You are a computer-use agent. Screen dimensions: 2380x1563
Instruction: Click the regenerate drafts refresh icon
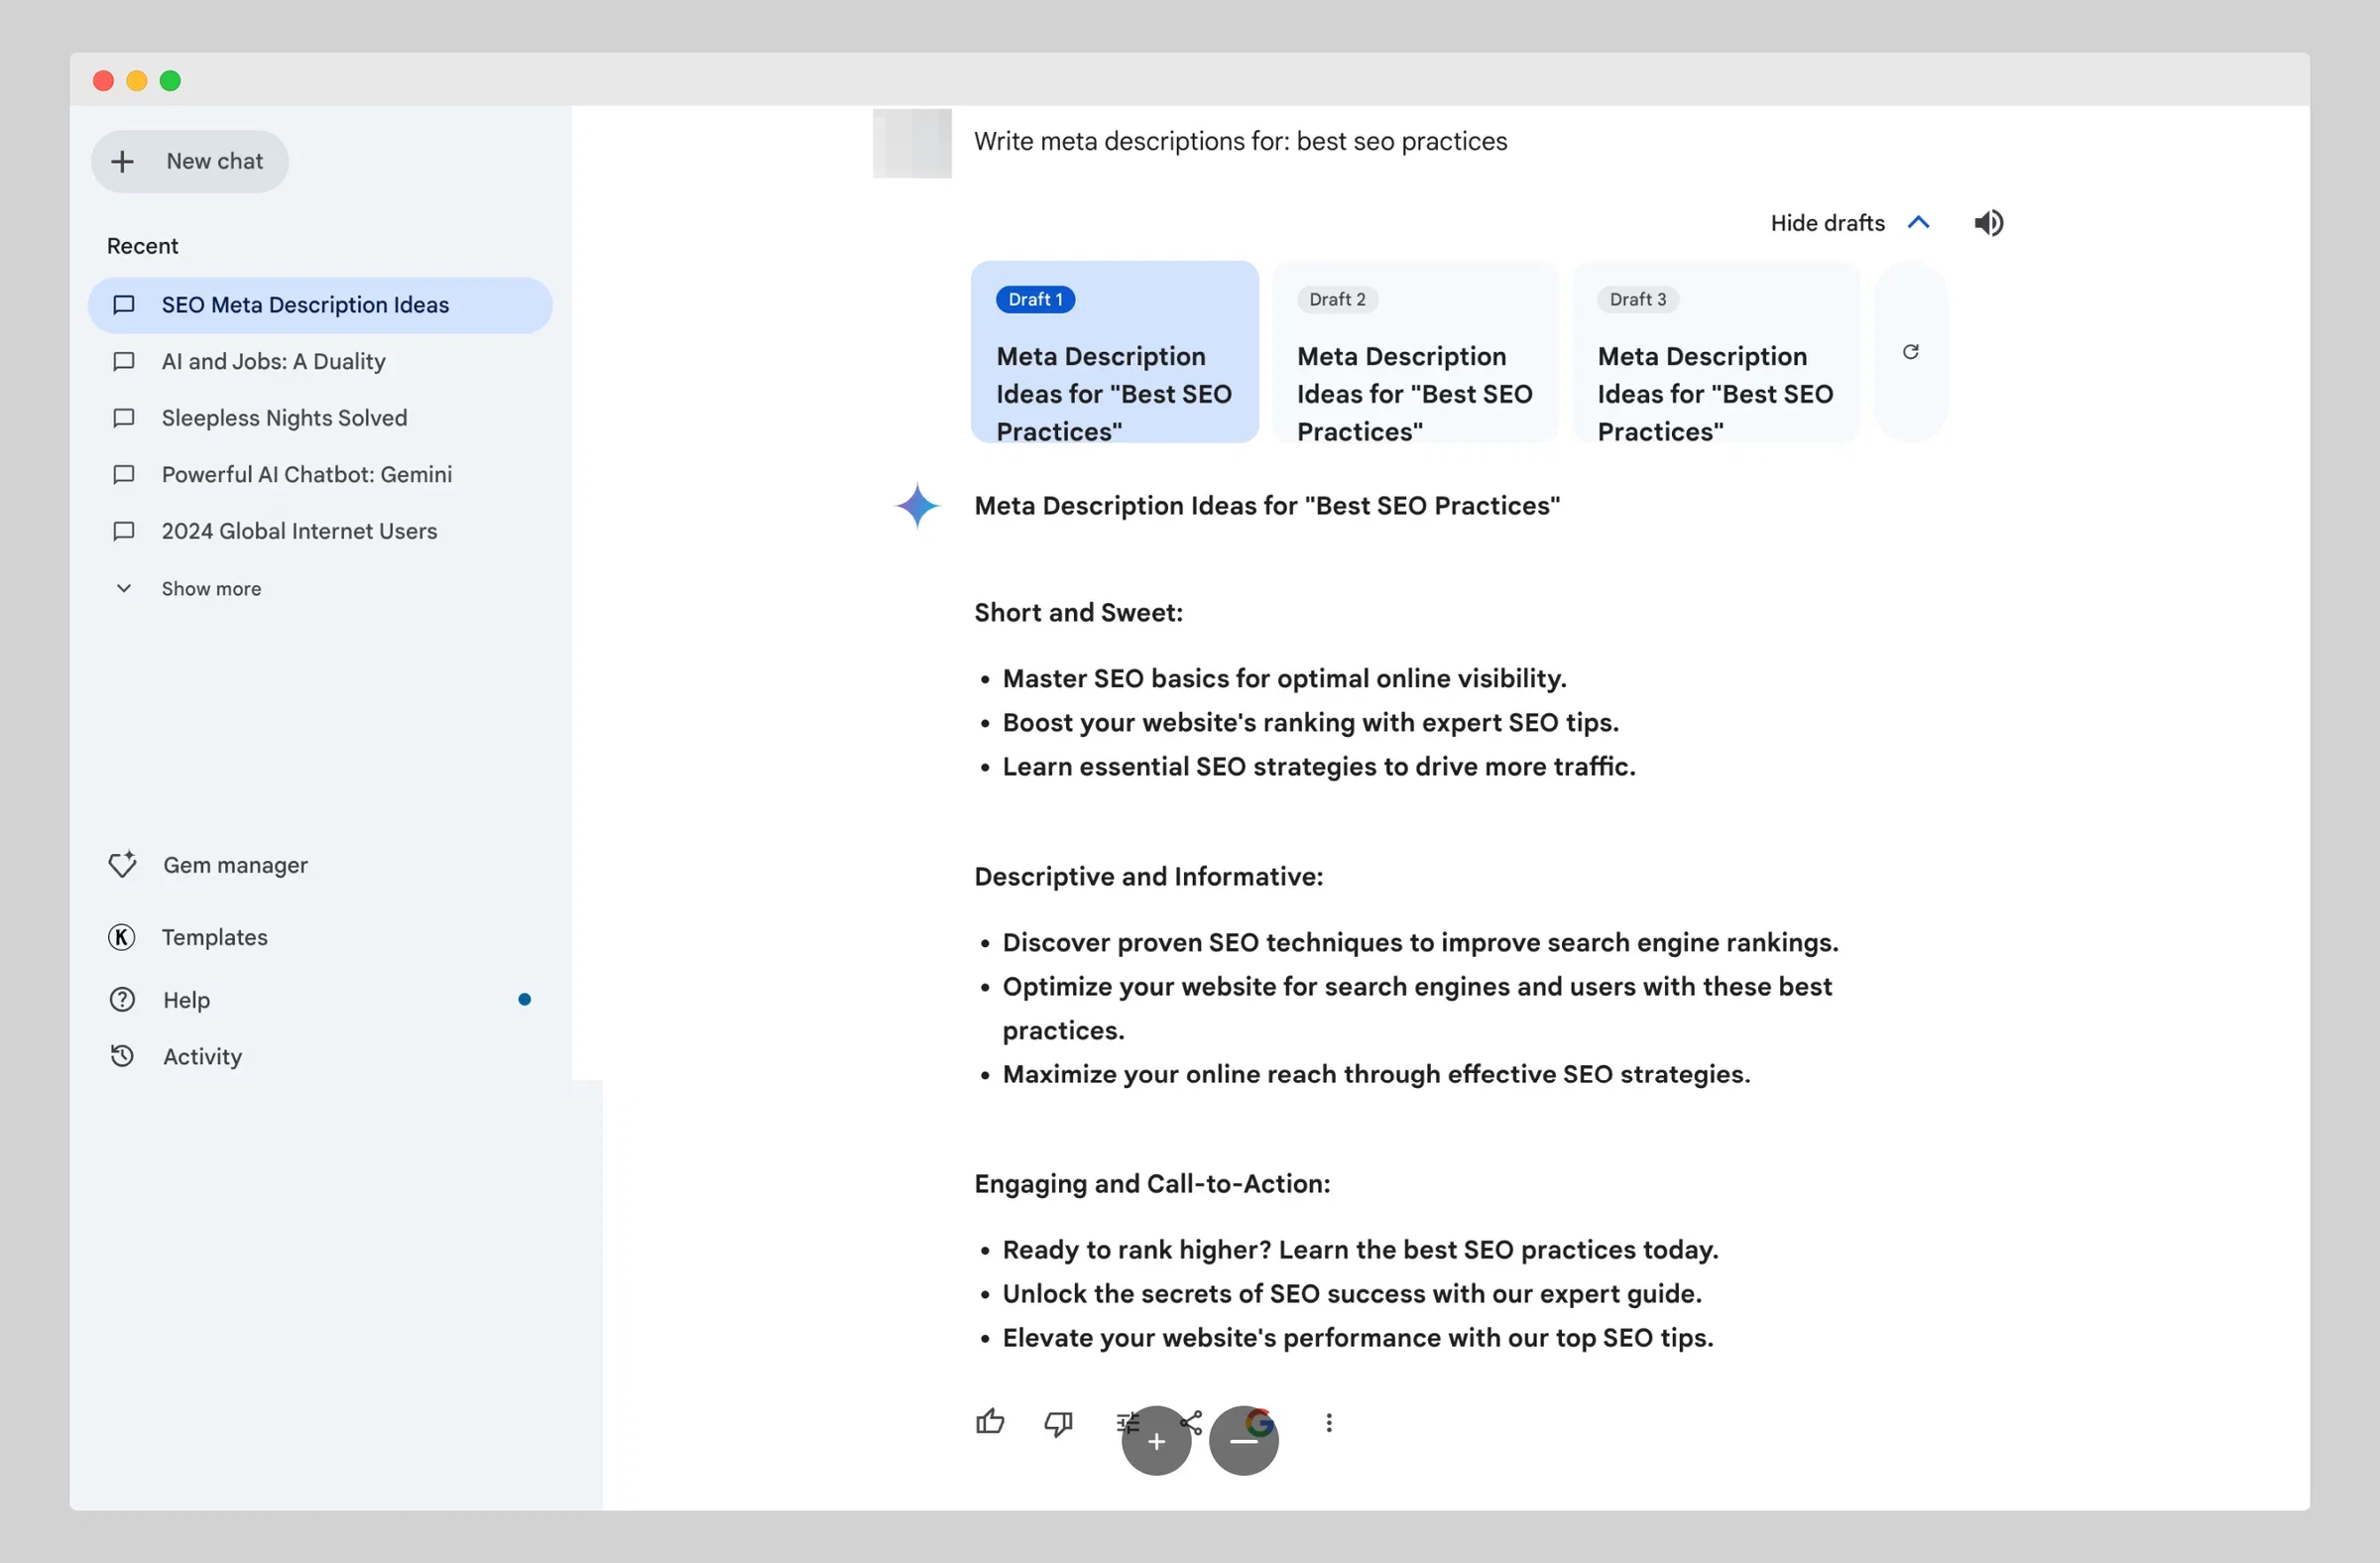(x=1910, y=352)
